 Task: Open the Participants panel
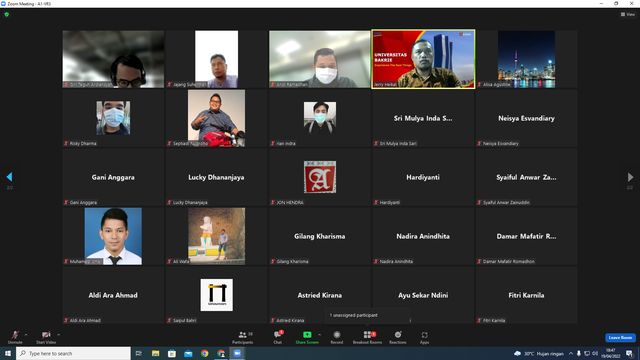(x=242, y=337)
